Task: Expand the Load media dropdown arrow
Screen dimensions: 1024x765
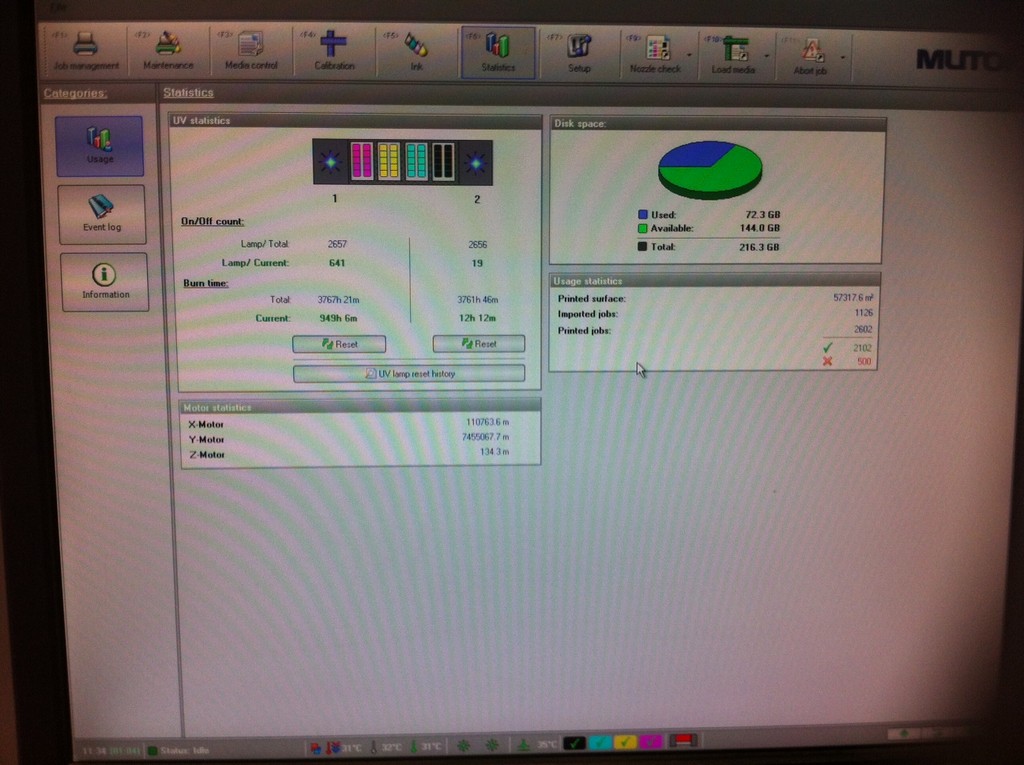Action: pyautogui.click(x=767, y=55)
